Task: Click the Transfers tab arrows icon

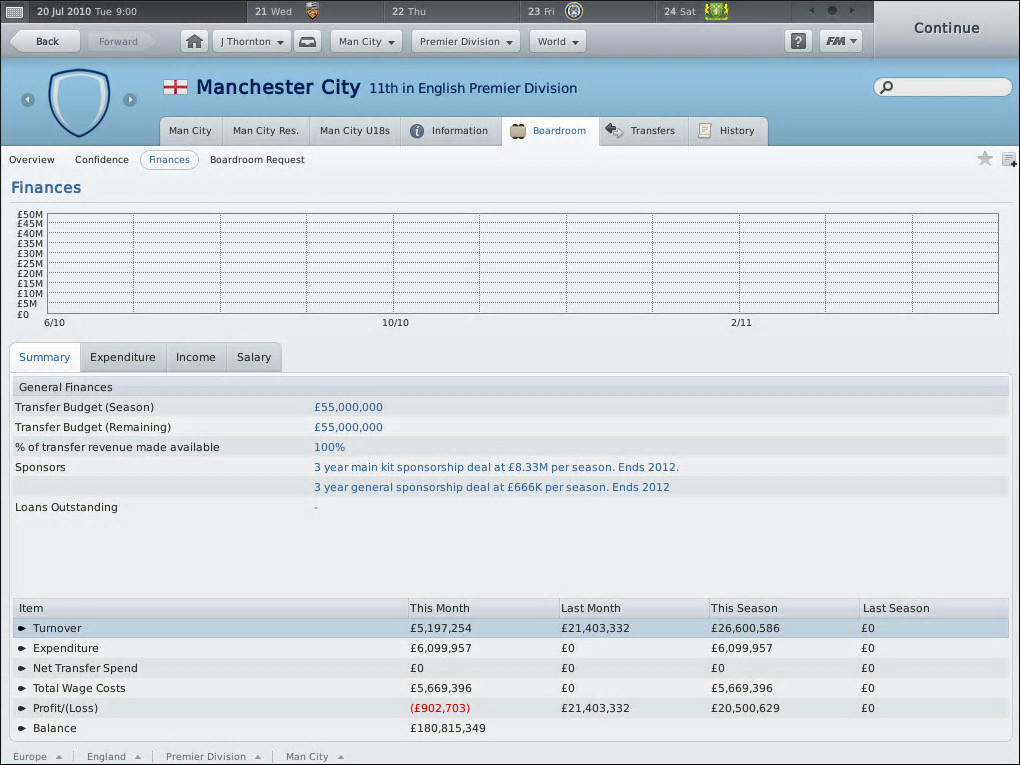Action: click(x=614, y=130)
